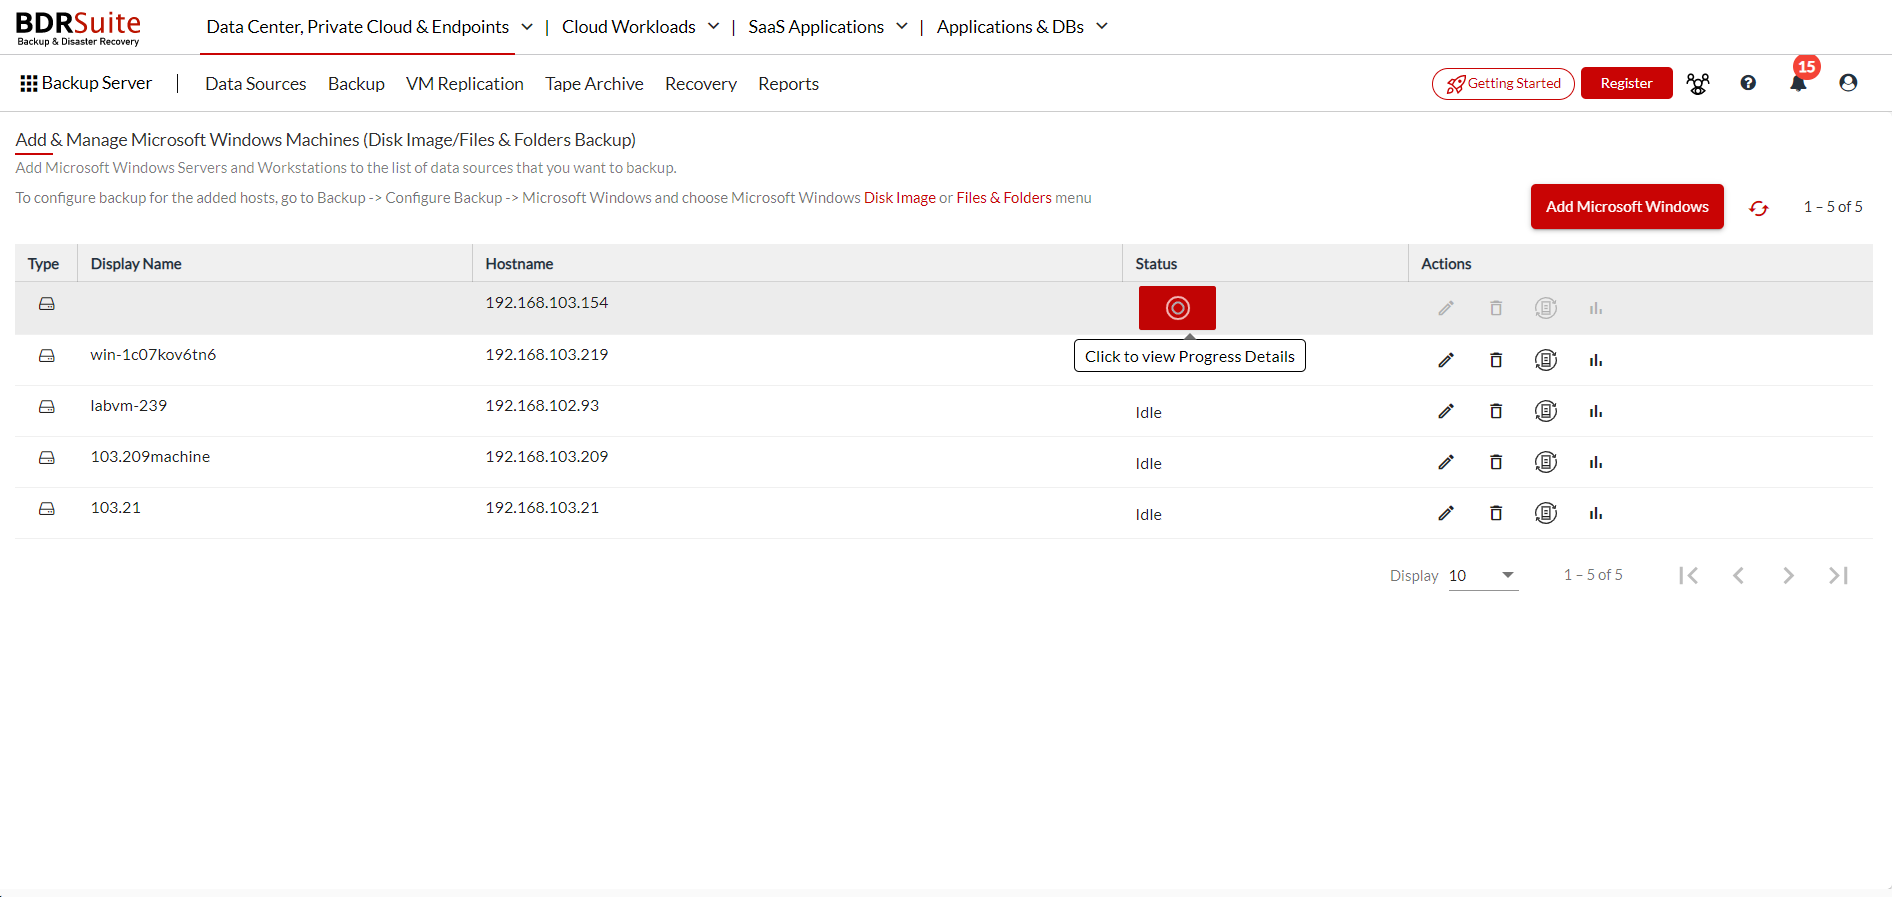This screenshot has height=897, width=1892.
Task: Click the Idle status for labvm-239
Action: 1148,413
